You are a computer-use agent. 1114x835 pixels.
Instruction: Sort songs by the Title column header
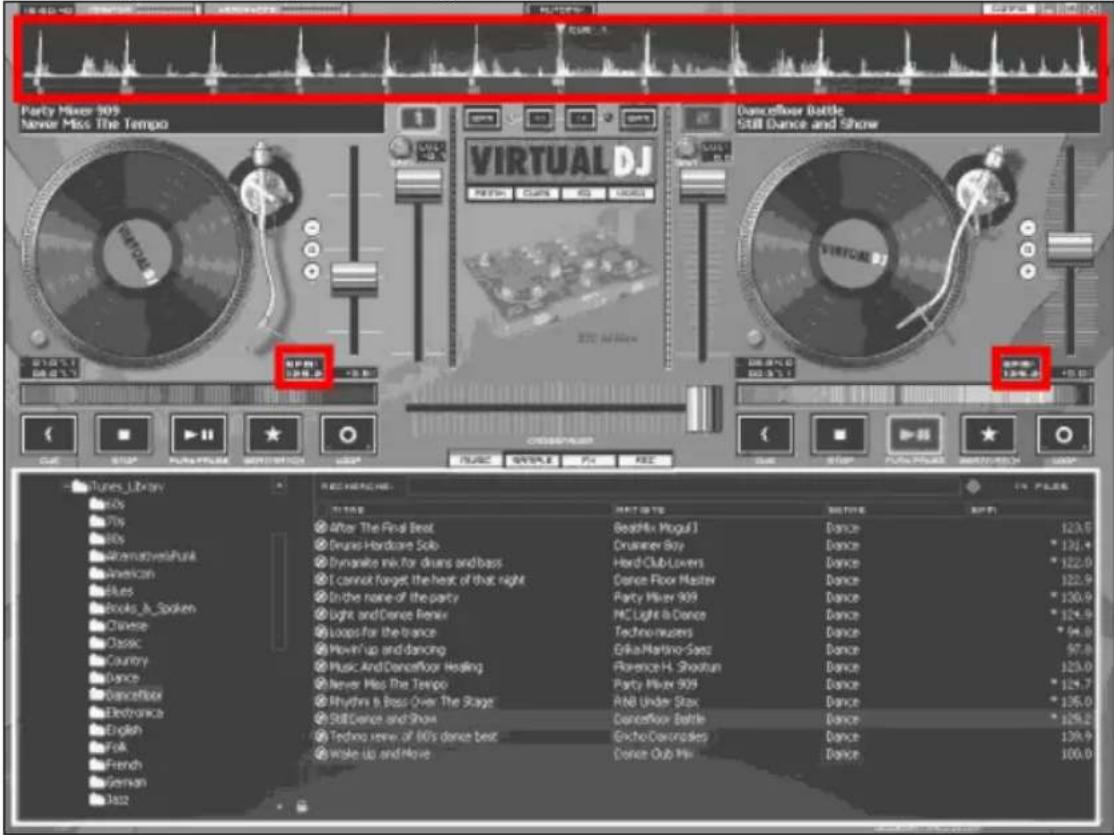click(347, 510)
